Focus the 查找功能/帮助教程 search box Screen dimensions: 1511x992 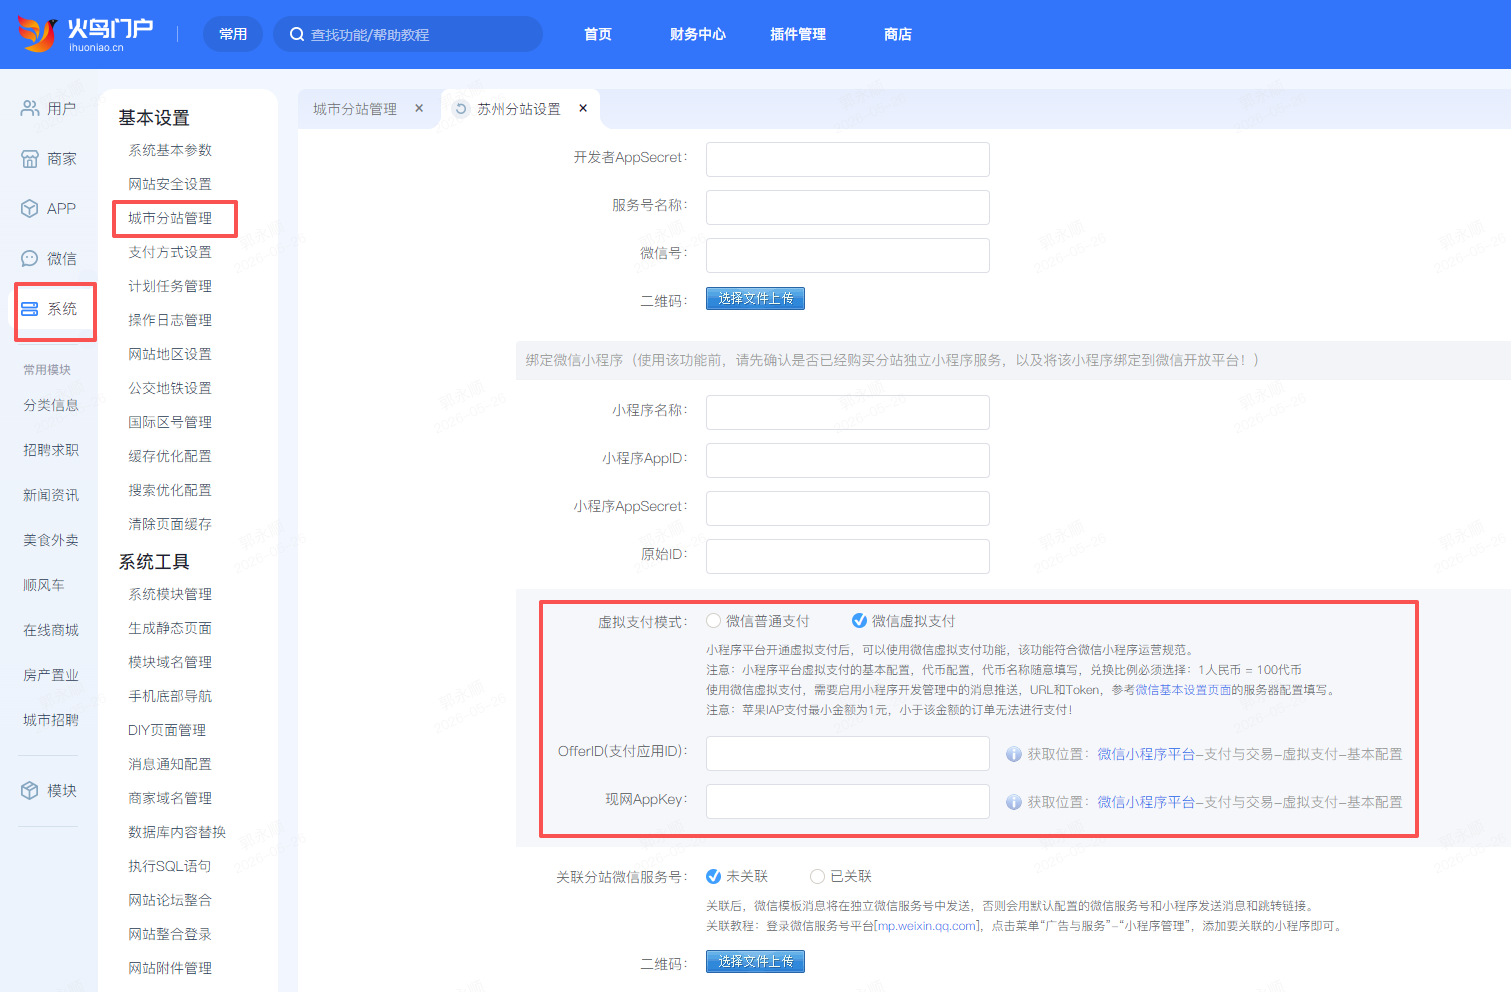(x=408, y=34)
